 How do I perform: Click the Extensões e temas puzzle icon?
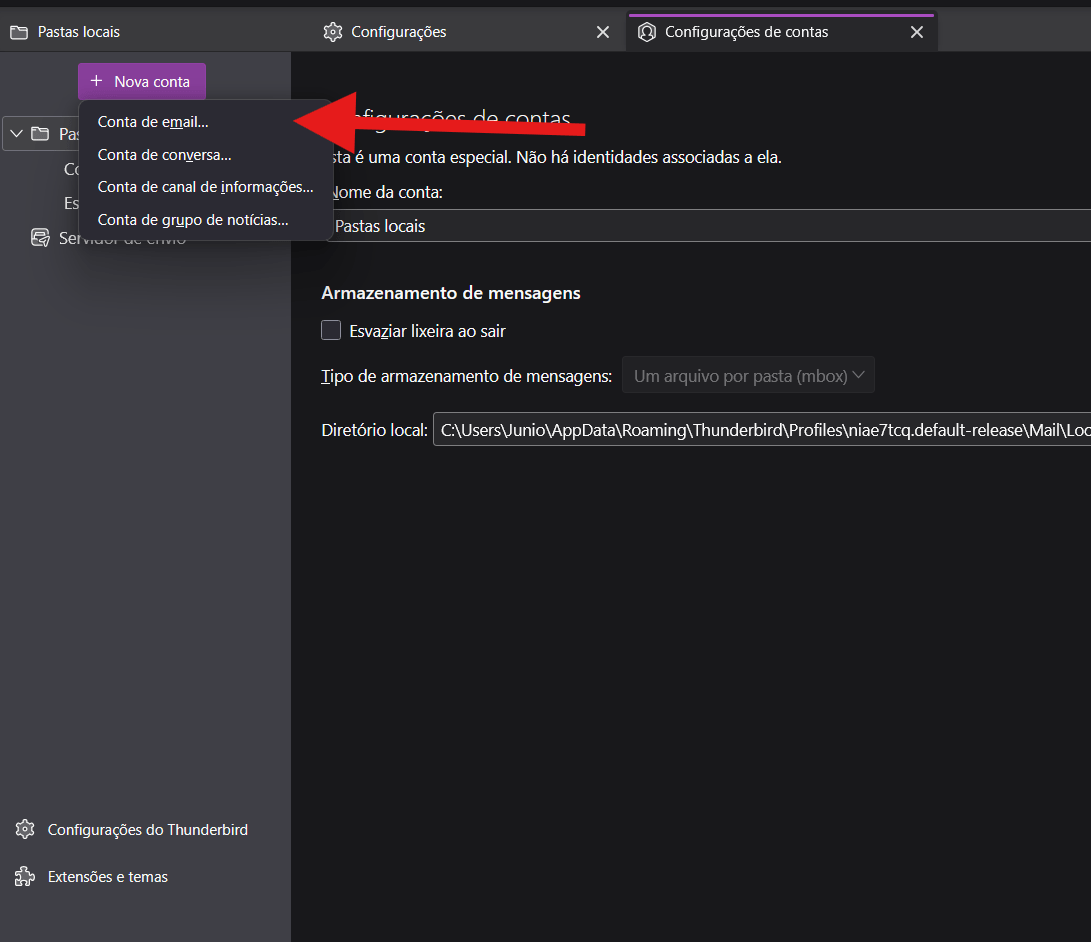[x=25, y=877]
